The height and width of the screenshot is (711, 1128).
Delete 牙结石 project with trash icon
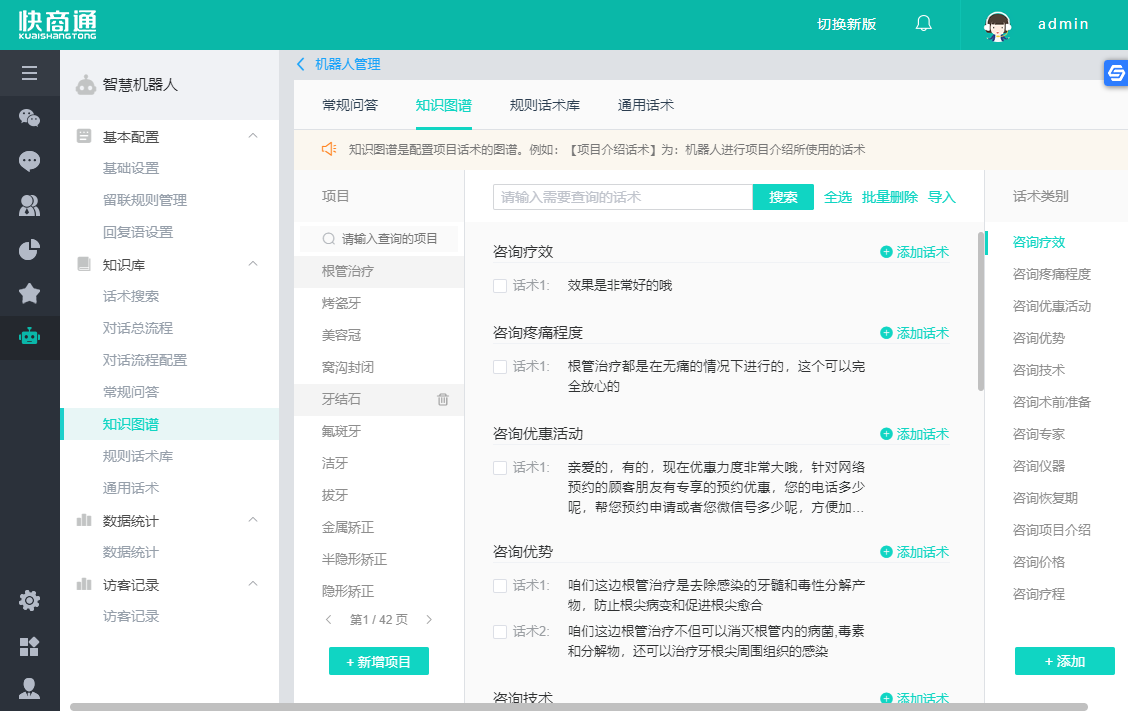coord(443,400)
